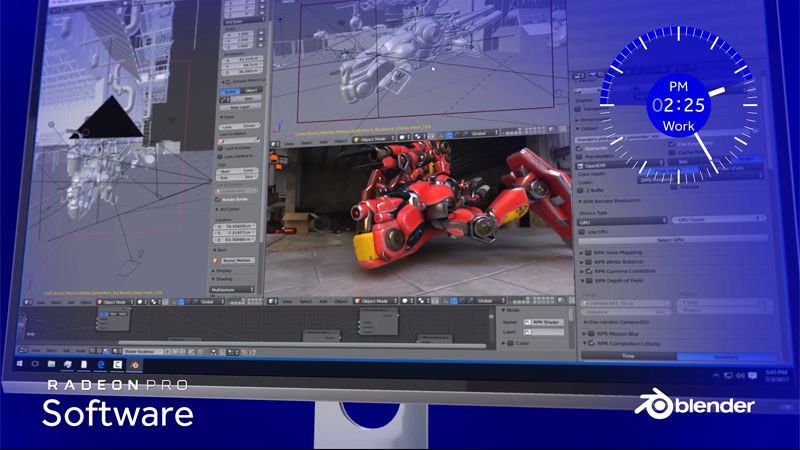Image resolution: width=800 pixels, height=450 pixels.
Task: Open editor type menu in top wireframe viewport
Action: 274,144
